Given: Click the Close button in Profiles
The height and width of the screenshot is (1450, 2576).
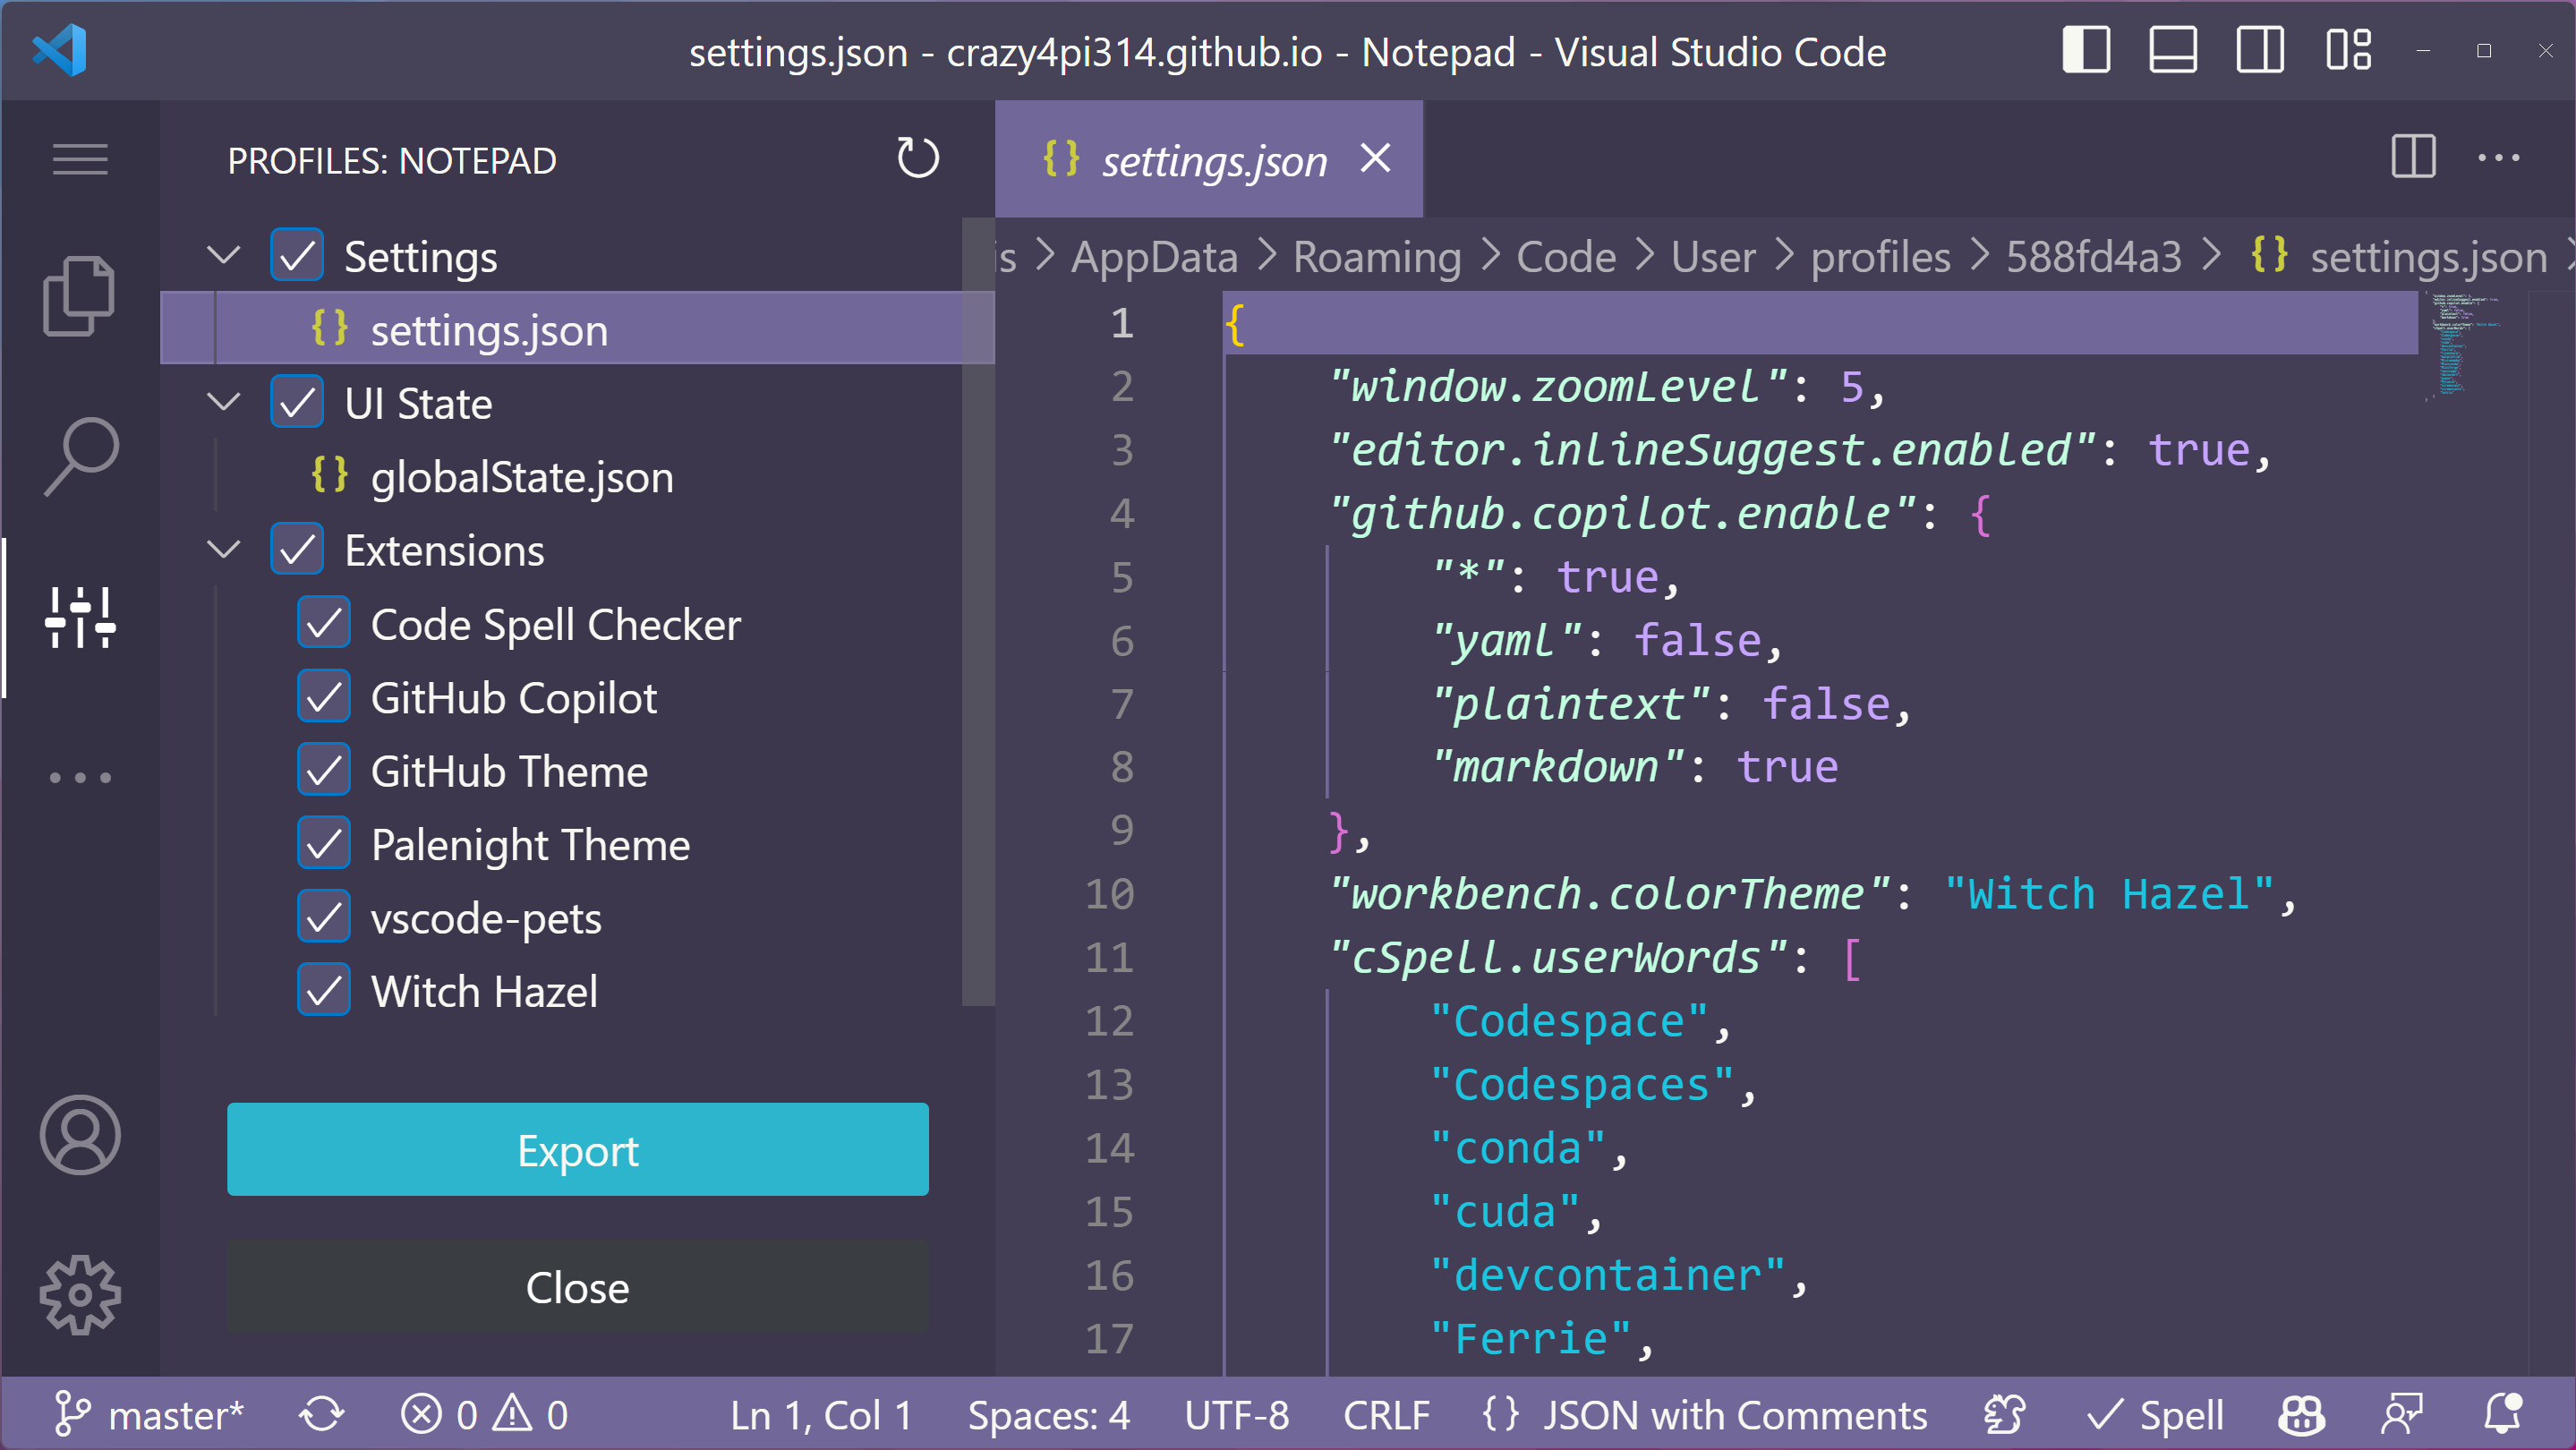Looking at the screenshot, I should coord(577,1286).
